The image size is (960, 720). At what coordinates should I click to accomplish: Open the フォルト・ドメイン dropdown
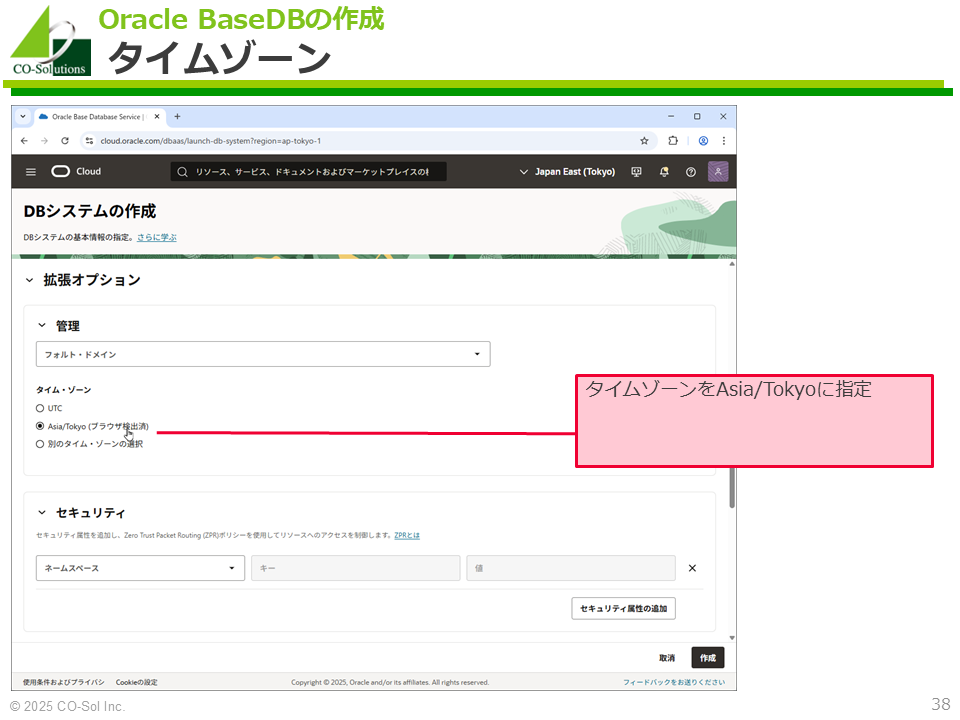point(263,354)
